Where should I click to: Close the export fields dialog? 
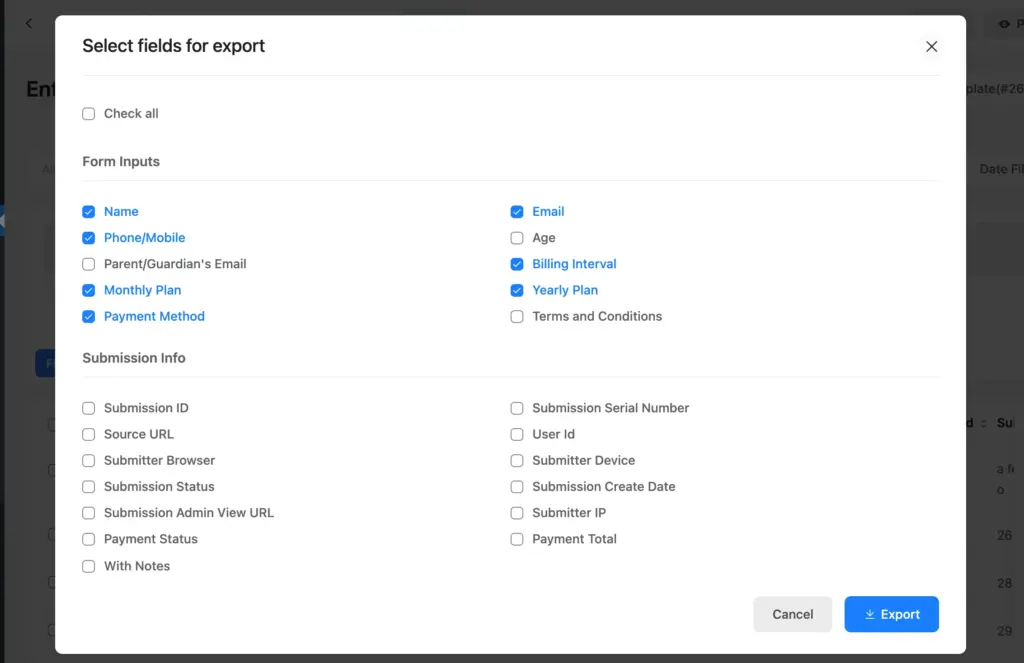pos(931,46)
